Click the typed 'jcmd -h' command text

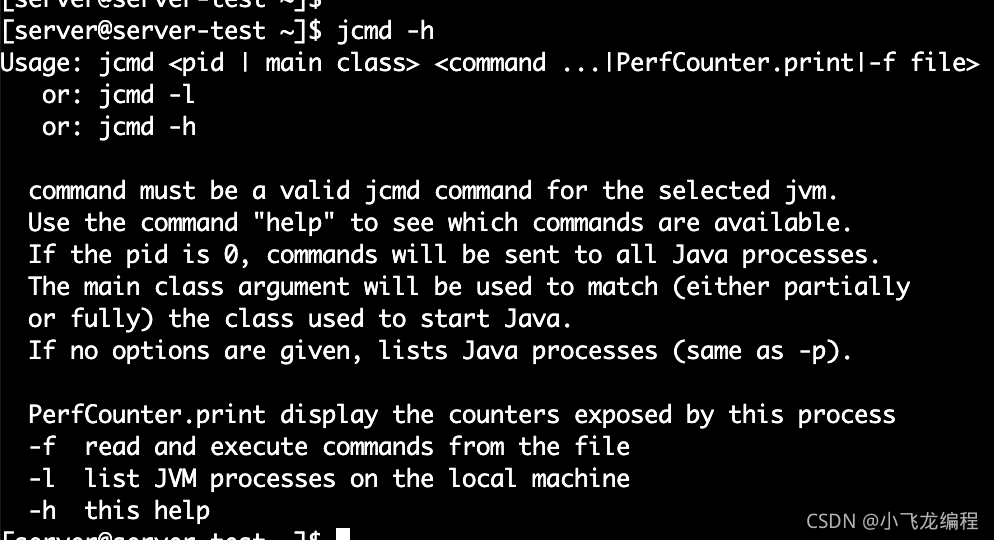[x=385, y=30]
